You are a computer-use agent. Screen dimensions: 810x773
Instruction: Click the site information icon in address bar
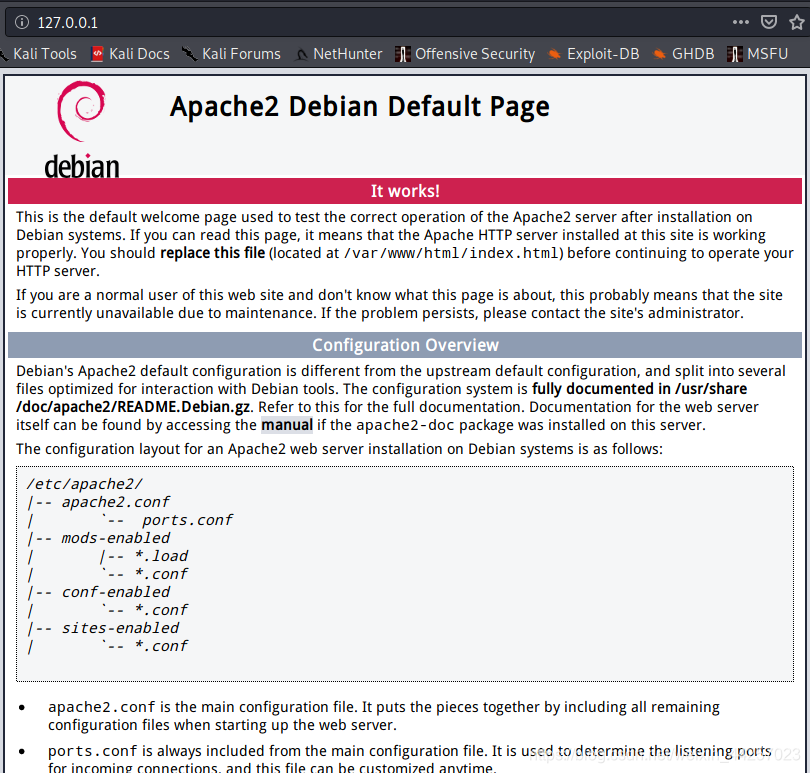[x=22, y=22]
